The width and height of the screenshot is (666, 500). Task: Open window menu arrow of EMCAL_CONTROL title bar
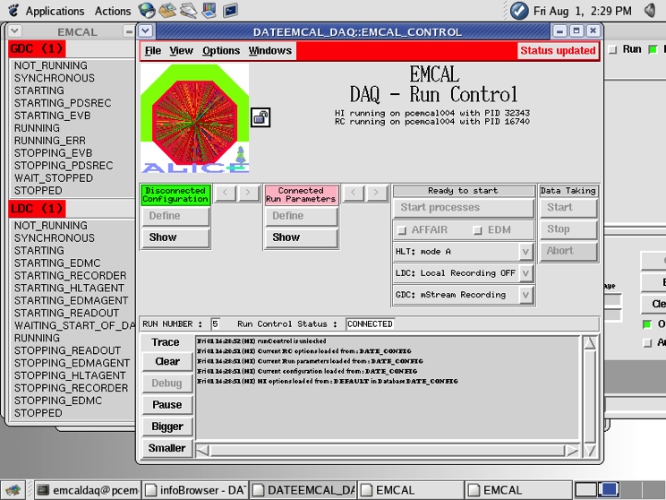tap(146, 31)
